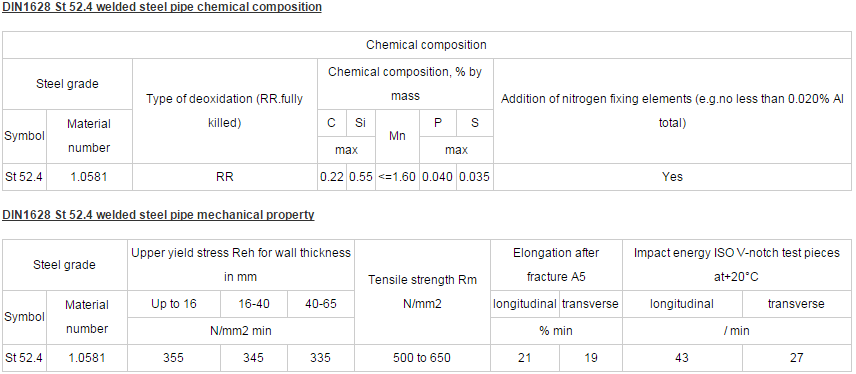Click the carbon value 0.22 cell
The width and height of the screenshot is (856, 374).
tap(332, 177)
